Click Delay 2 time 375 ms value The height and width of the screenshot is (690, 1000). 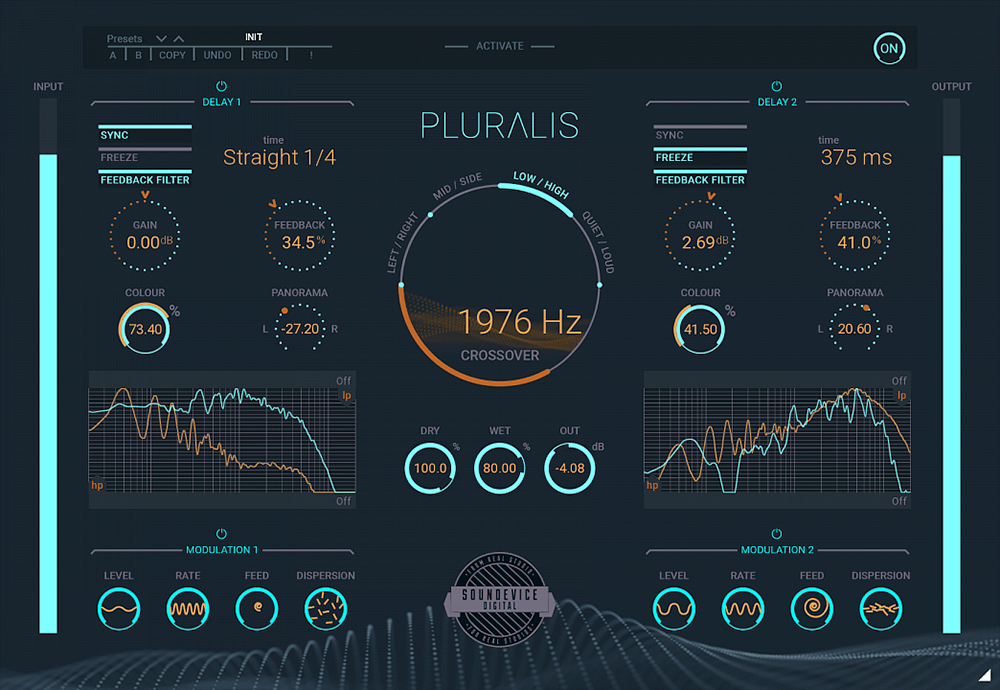(856, 157)
